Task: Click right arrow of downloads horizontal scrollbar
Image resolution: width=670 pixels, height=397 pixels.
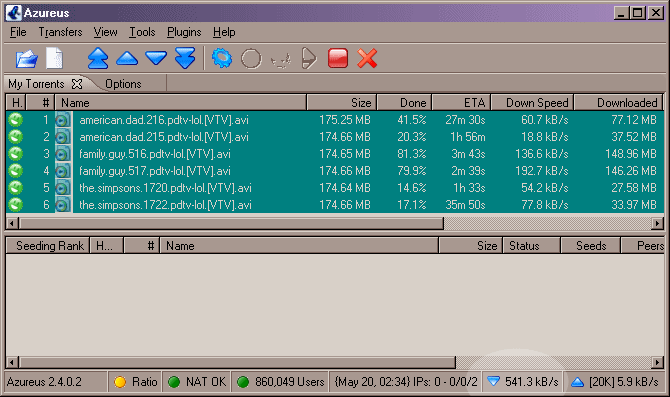Action: (x=658, y=223)
